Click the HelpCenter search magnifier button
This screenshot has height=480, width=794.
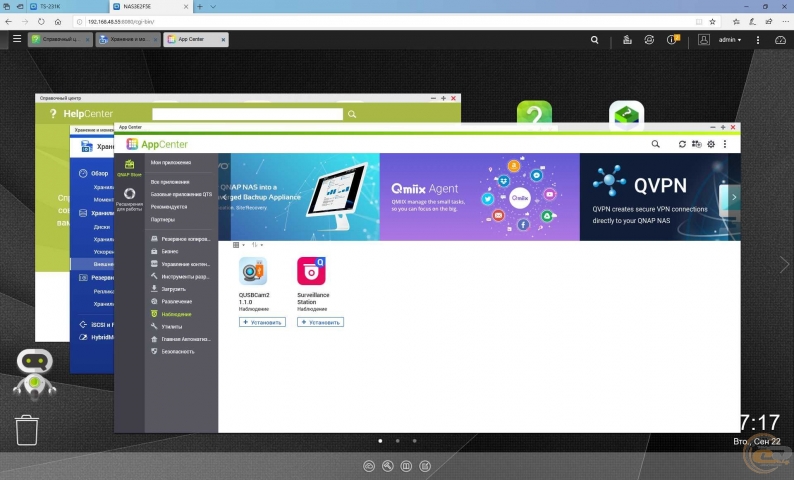click(x=352, y=114)
